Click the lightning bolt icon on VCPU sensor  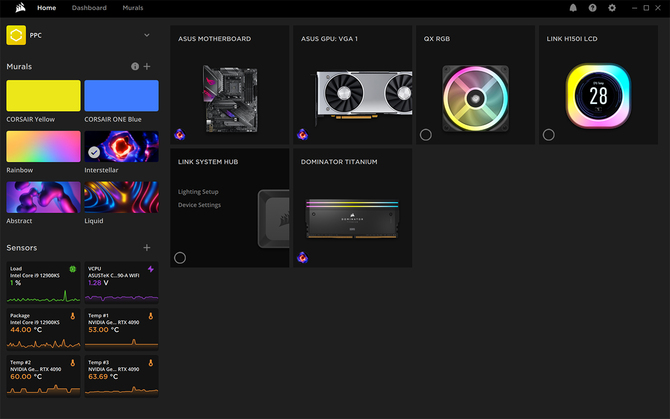(x=151, y=269)
